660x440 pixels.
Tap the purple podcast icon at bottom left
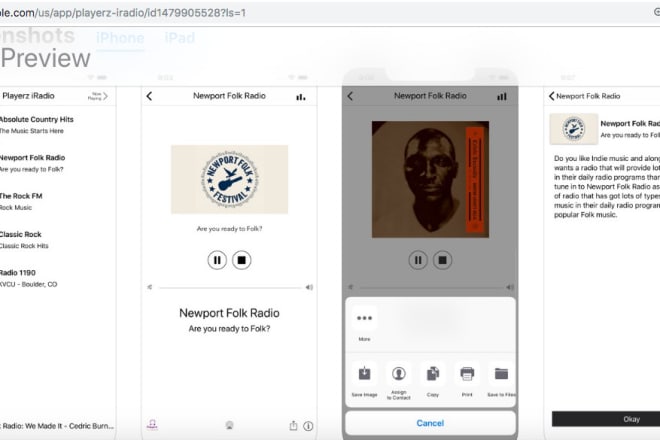point(152,424)
